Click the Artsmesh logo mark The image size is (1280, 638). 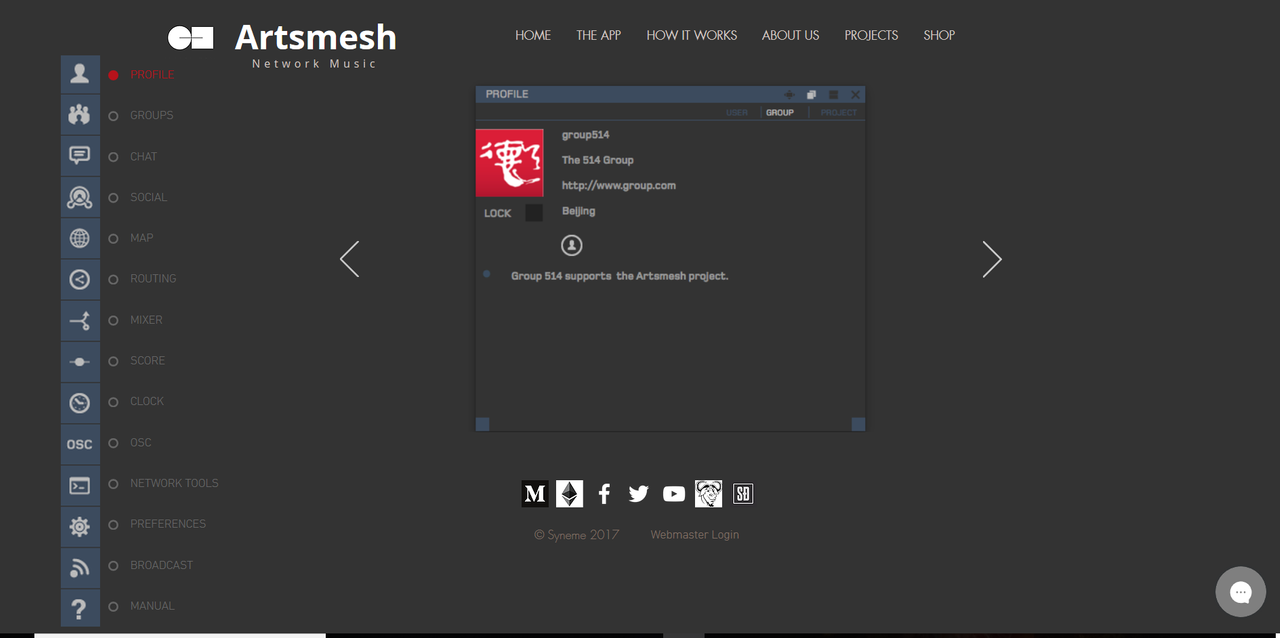click(190, 38)
